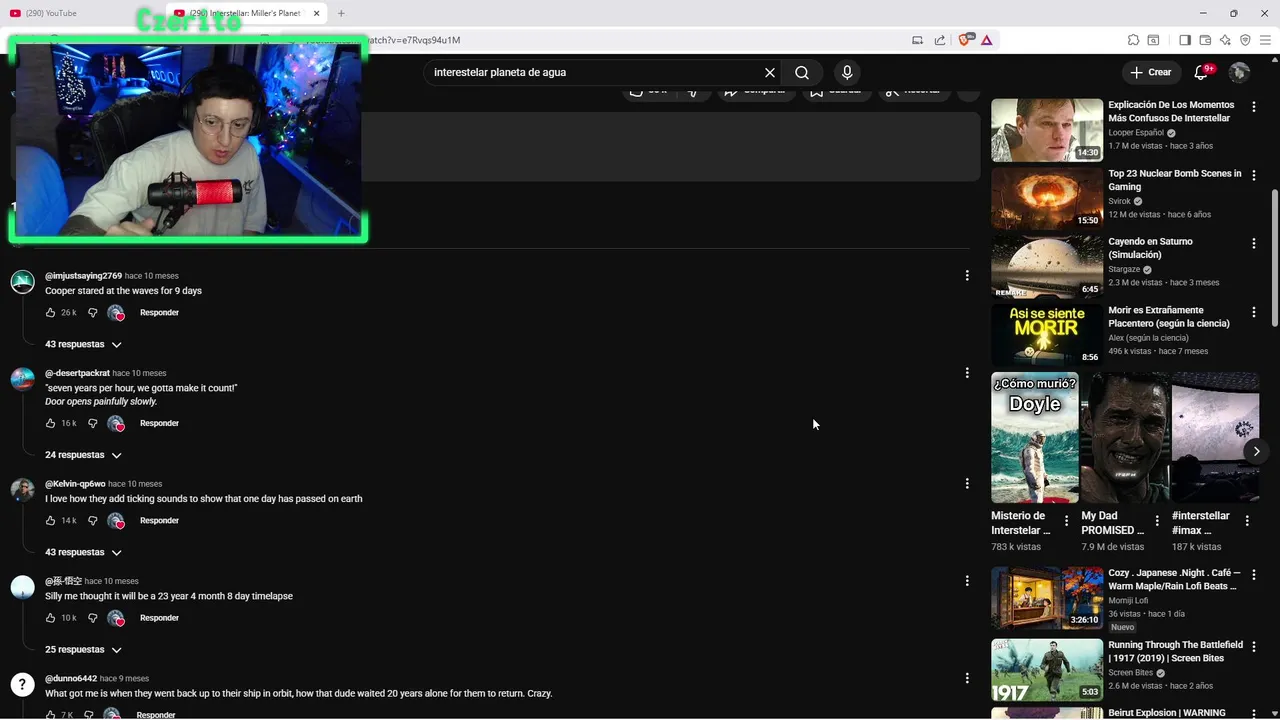Reply to the 'seven years per hour' comment

(159, 424)
